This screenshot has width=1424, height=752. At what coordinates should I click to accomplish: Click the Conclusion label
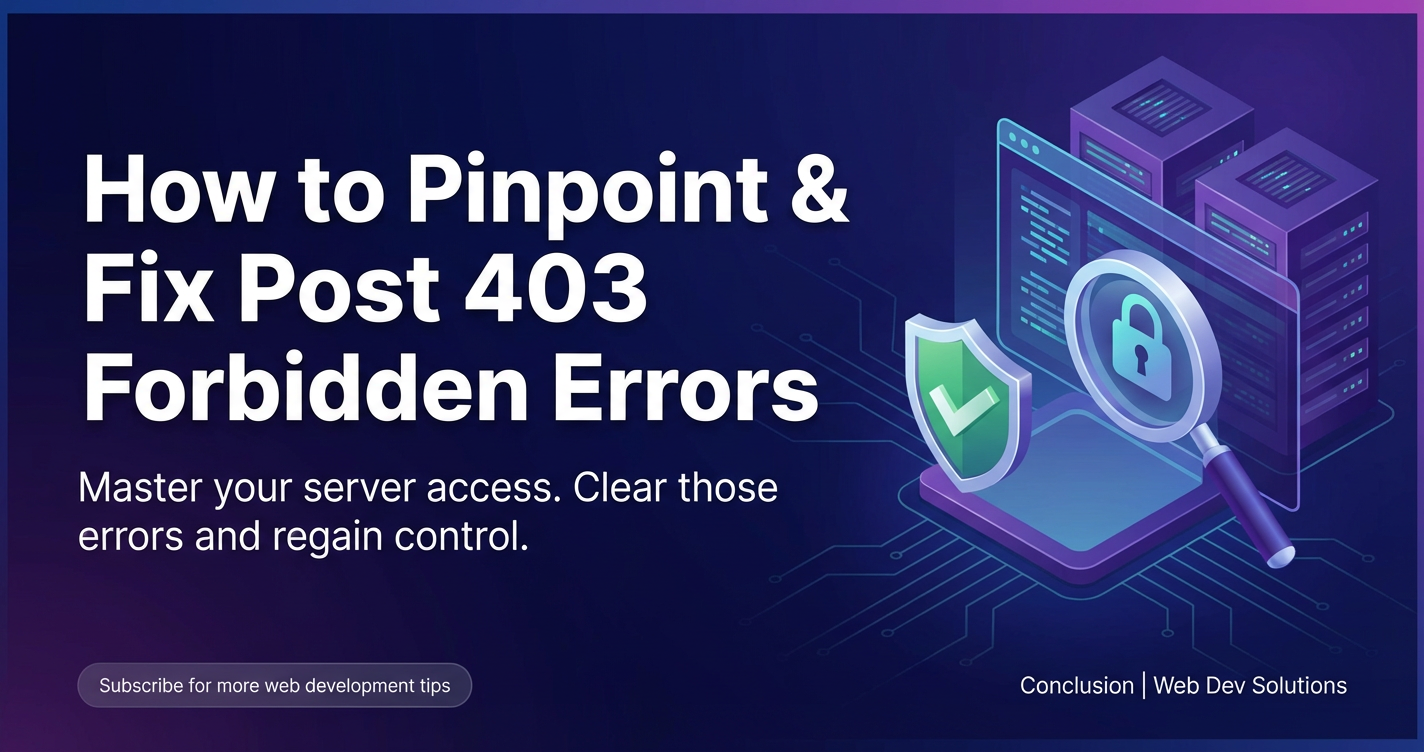1076,686
